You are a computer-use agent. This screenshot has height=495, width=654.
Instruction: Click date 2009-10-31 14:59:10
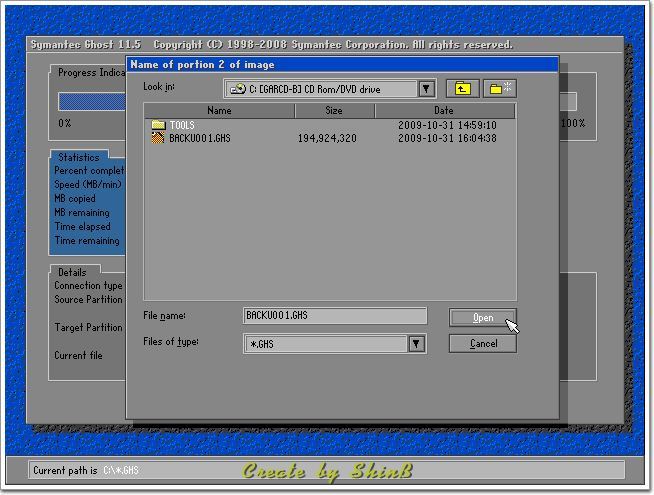[x=447, y=125]
